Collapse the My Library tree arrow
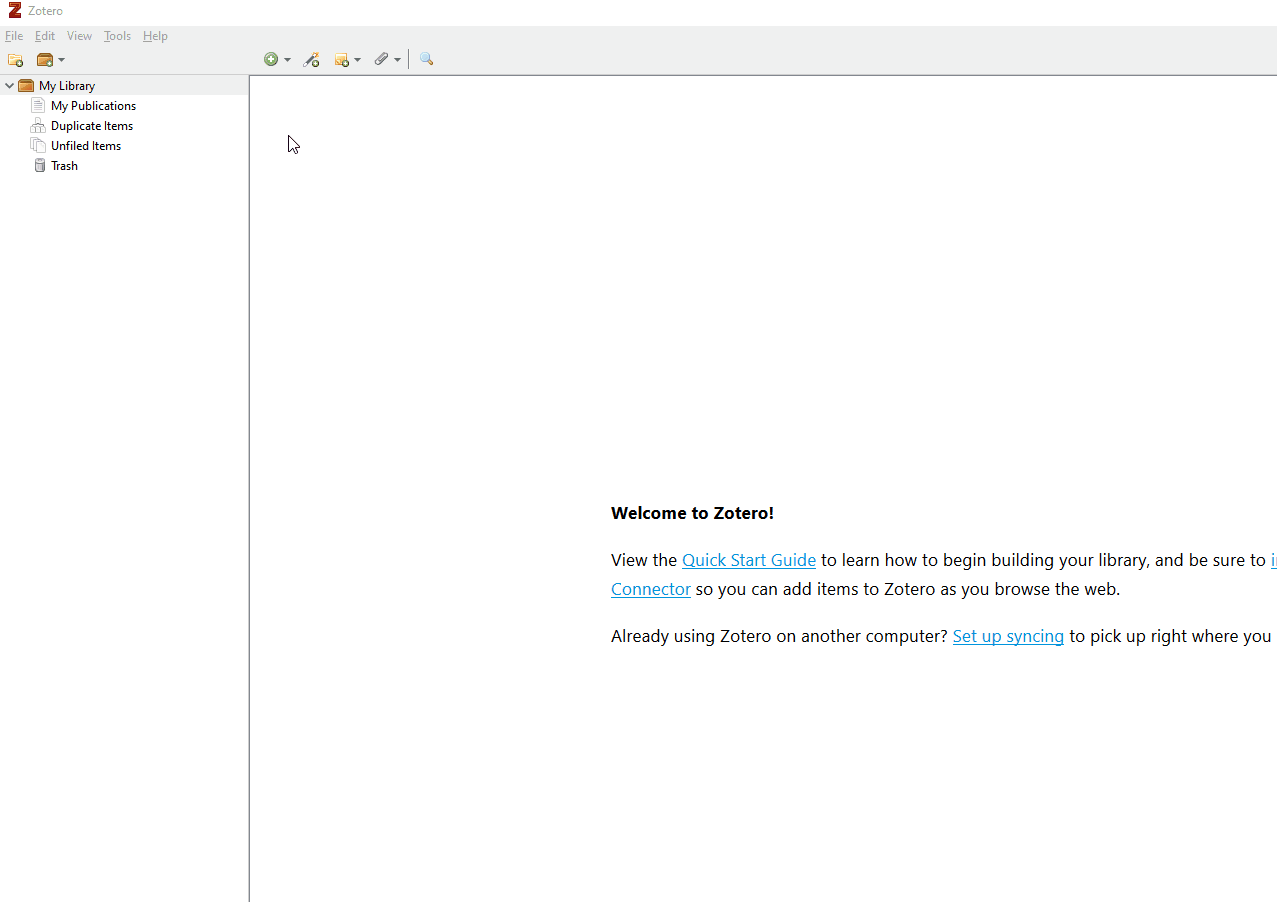The width and height of the screenshot is (1277, 902). [x=9, y=86]
